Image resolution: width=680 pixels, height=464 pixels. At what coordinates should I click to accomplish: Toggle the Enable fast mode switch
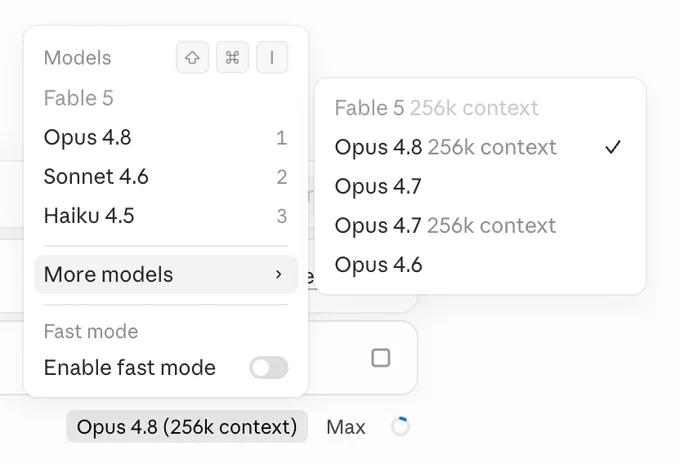click(x=268, y=368)
